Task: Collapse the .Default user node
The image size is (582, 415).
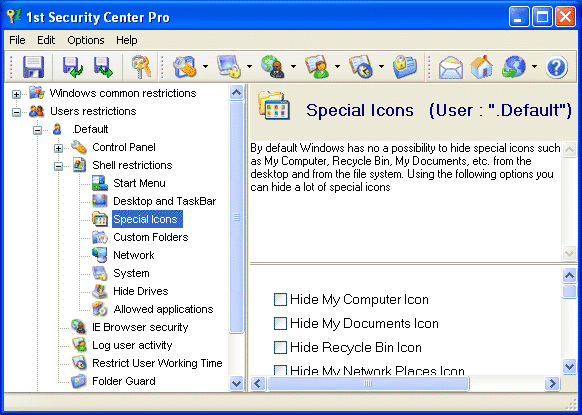Action: coord(37,130)
